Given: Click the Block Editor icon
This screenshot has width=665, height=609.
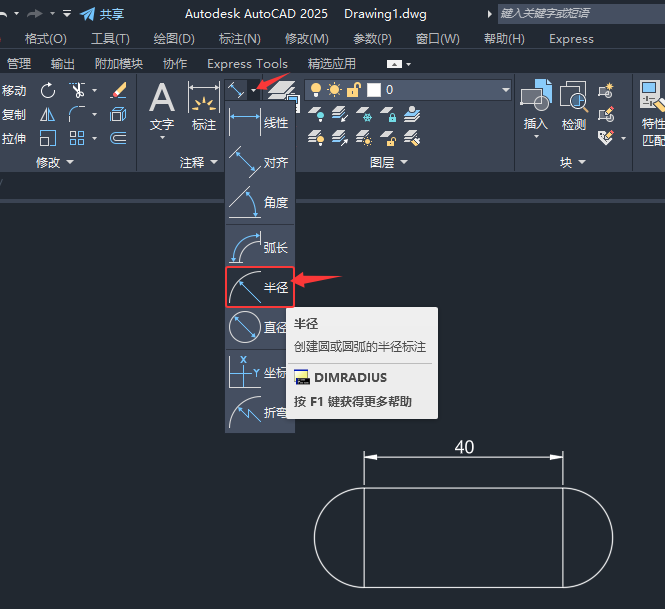Looking at the screenshot, I should tap(606, 115).
